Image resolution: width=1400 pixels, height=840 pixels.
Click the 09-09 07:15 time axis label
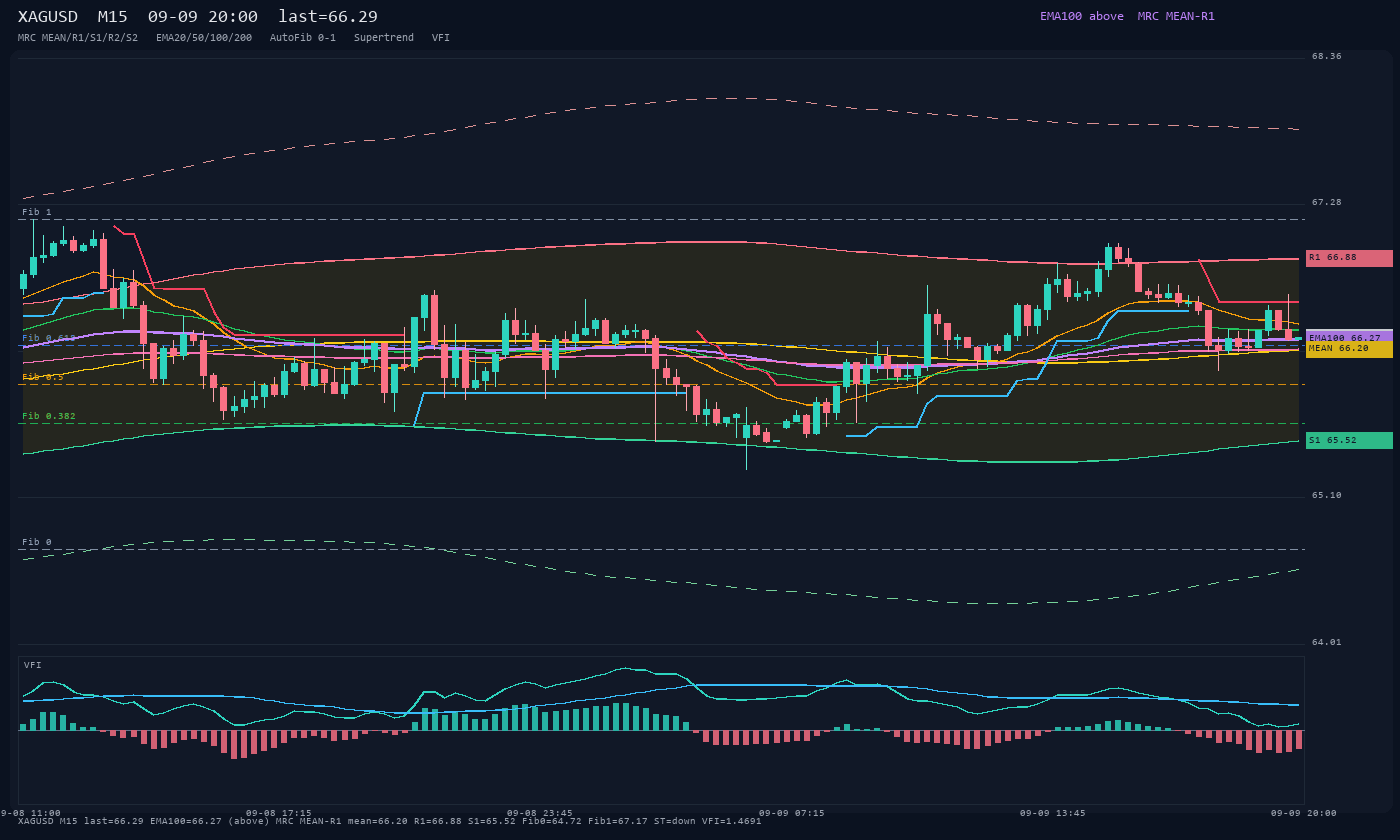point(792,814)
